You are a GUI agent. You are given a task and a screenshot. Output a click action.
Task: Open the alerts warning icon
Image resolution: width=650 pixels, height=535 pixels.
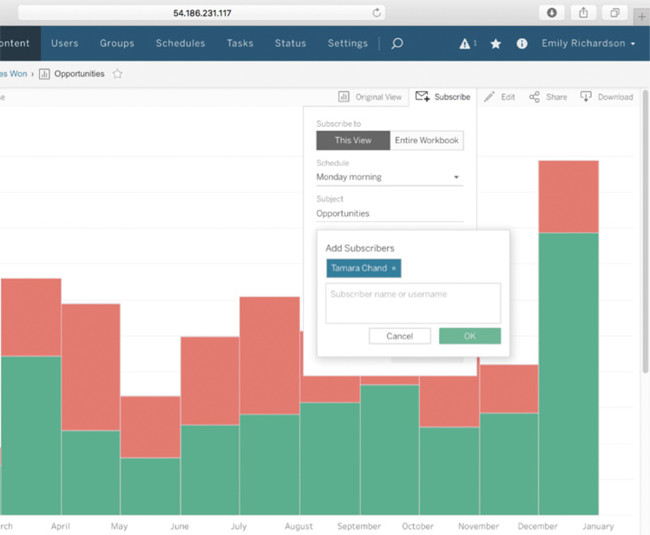coord(465,44)
